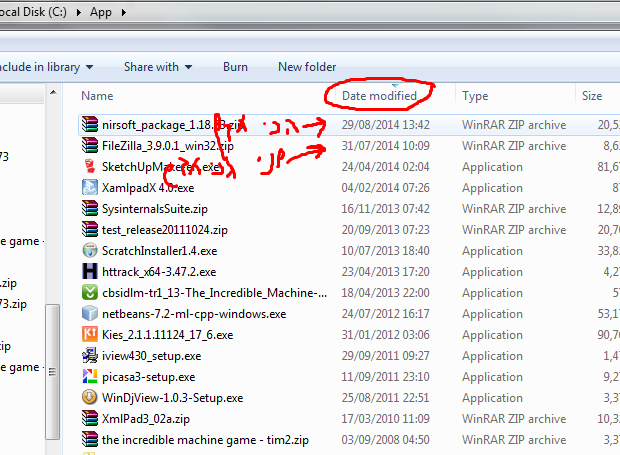Select the httrack_x64 application icon
620x455 pixels.
coord(90,272)
